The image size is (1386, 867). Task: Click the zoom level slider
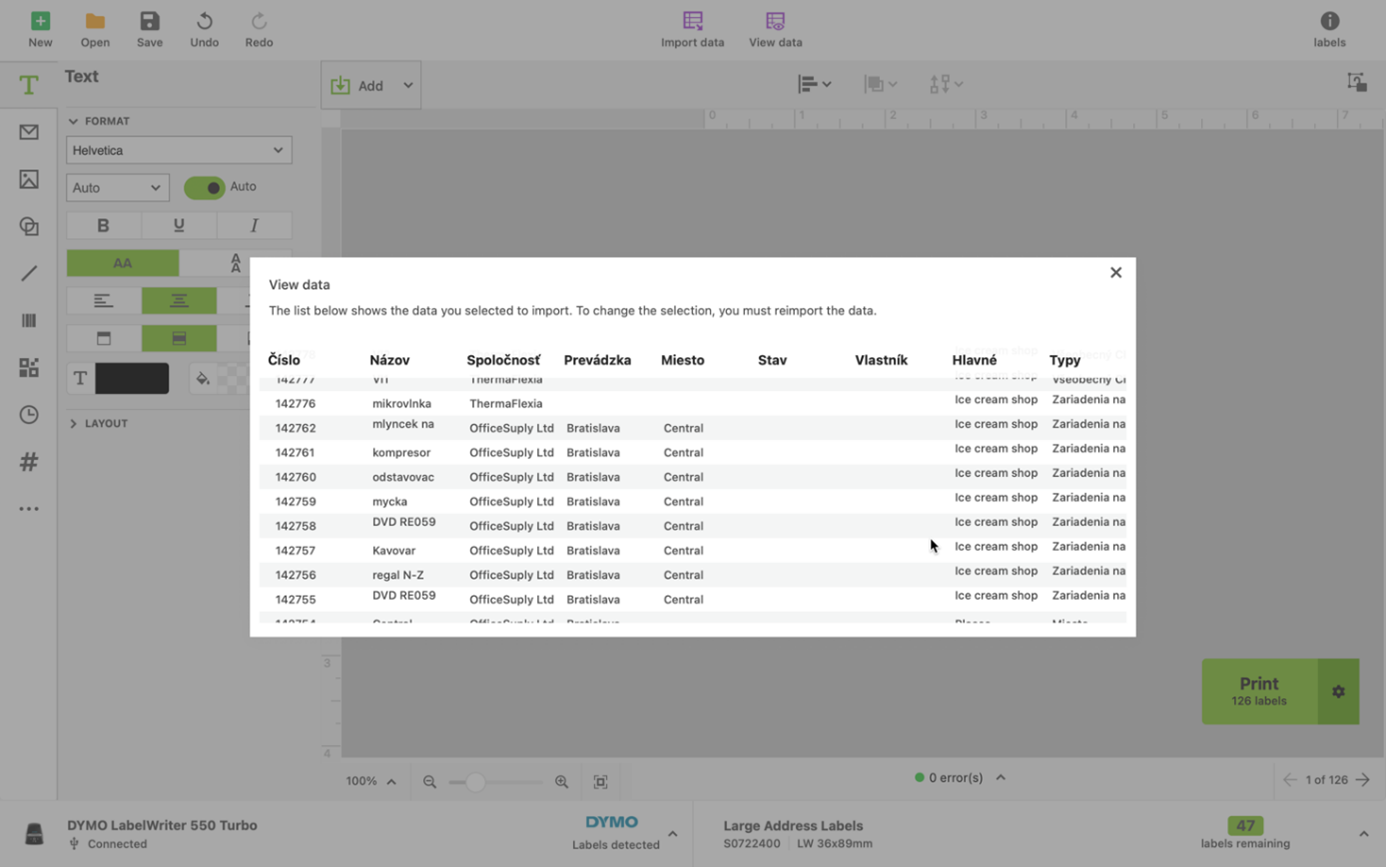(x=495, y=782)
